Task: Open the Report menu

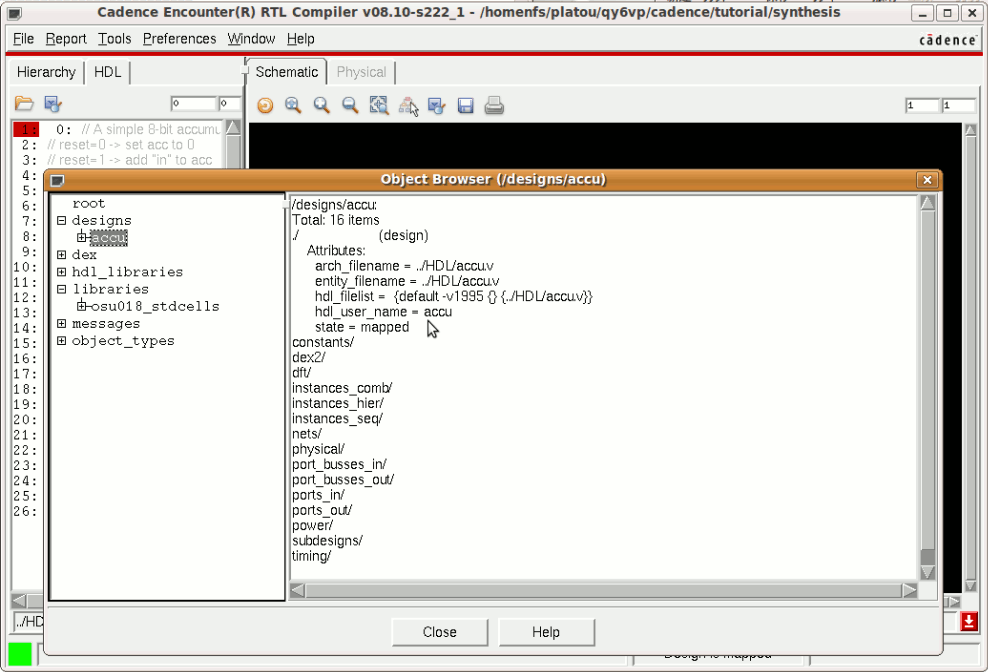Action: tap(66, 39)
